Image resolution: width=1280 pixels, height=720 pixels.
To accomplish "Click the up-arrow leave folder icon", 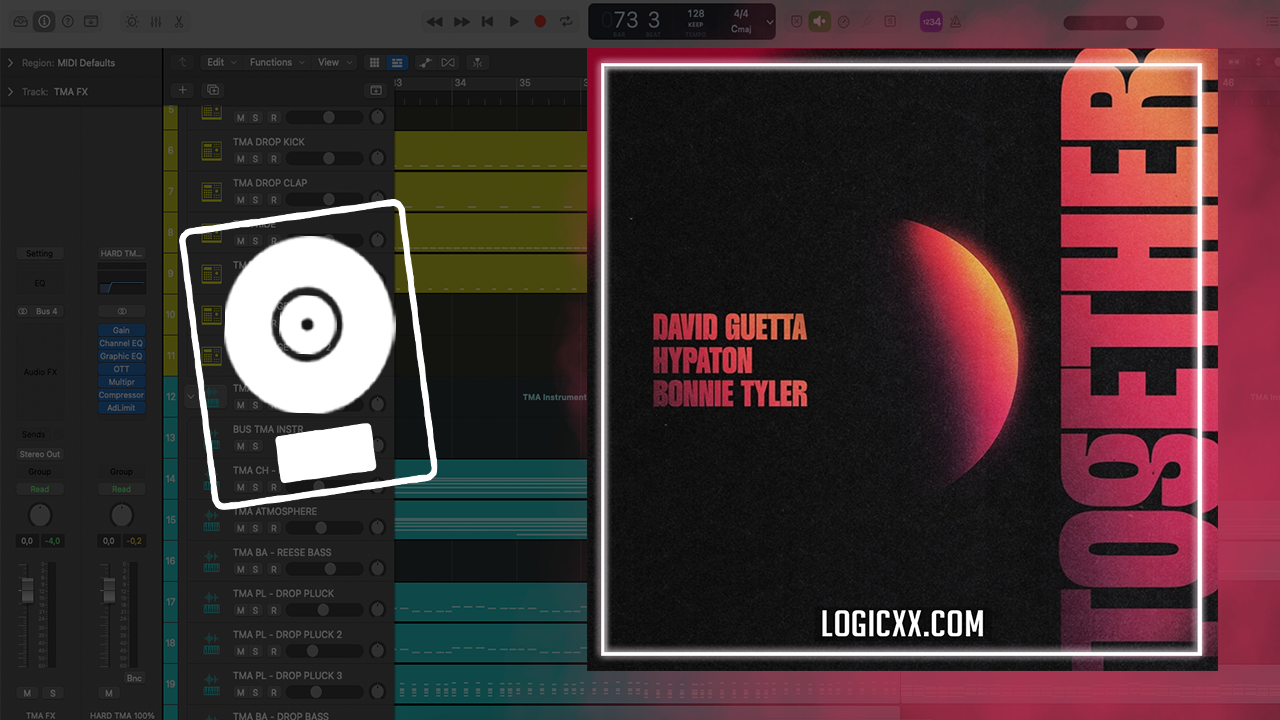I will [182, 62].
